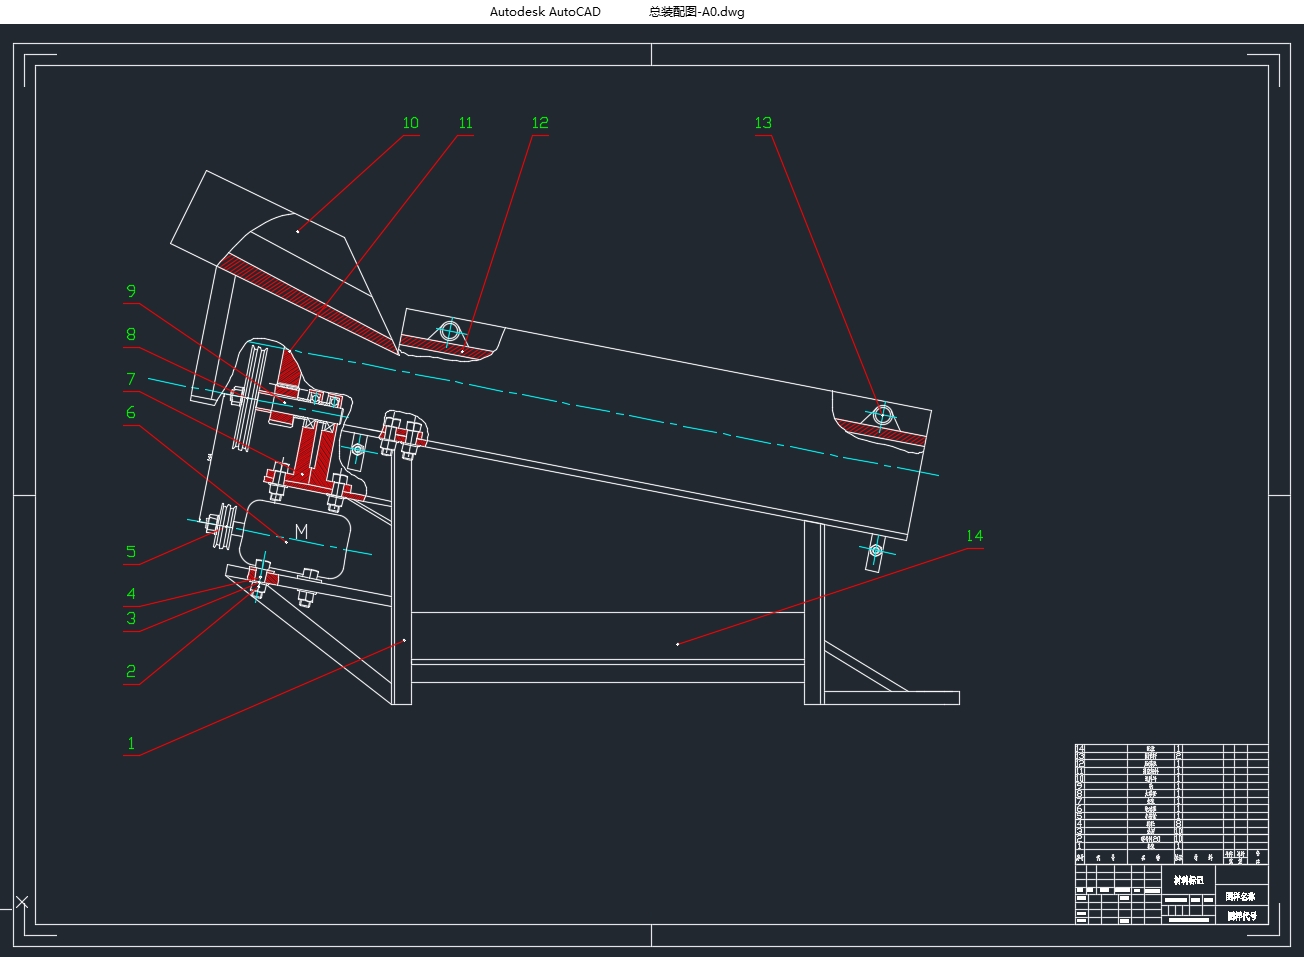Click the X marker at bottom-left corner
Image resolution: width=1304 pixels, height=957 pixels.
pyautogui.click(x=22, y=902)
